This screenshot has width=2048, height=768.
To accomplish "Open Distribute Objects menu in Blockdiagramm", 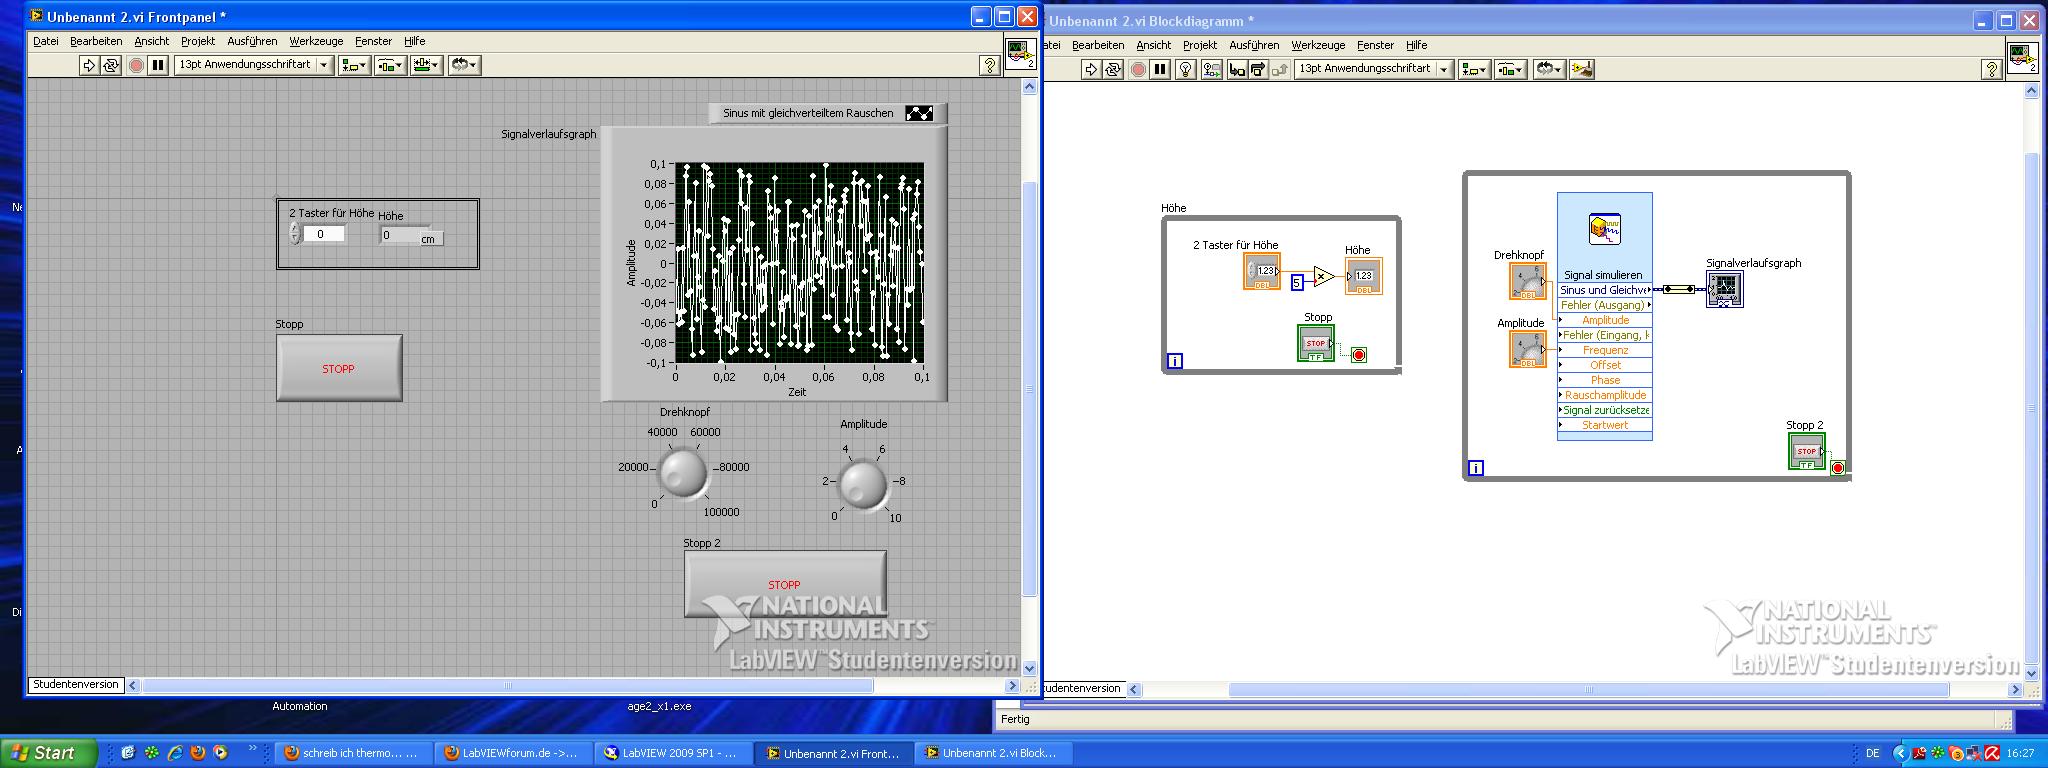I will (1510, 69).
